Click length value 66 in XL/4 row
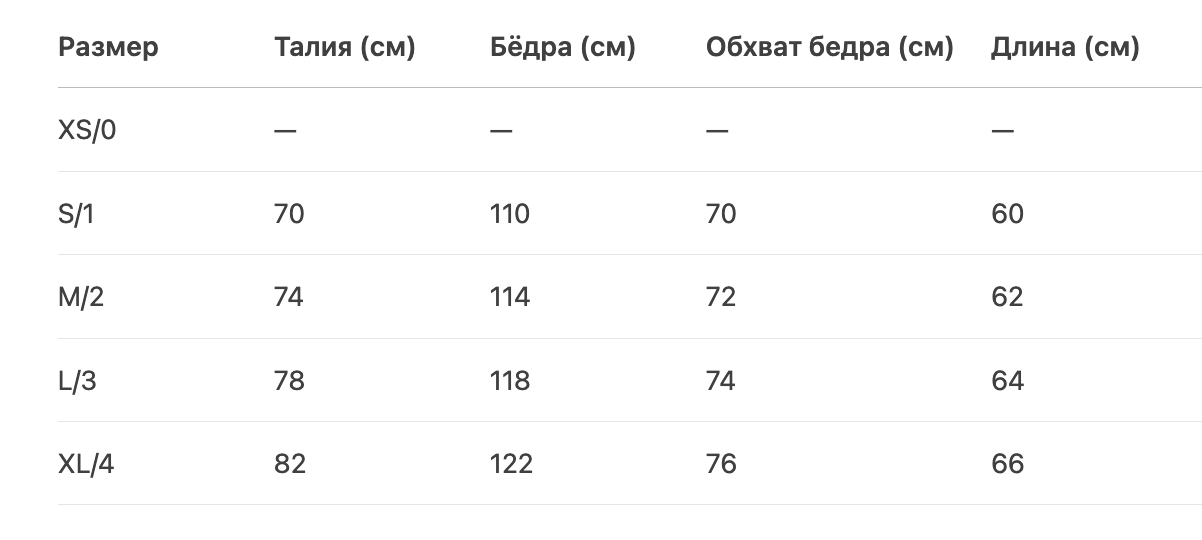Image resolution: width=1202 pixels, height=540 pixels. click(x=1007, y=464)
